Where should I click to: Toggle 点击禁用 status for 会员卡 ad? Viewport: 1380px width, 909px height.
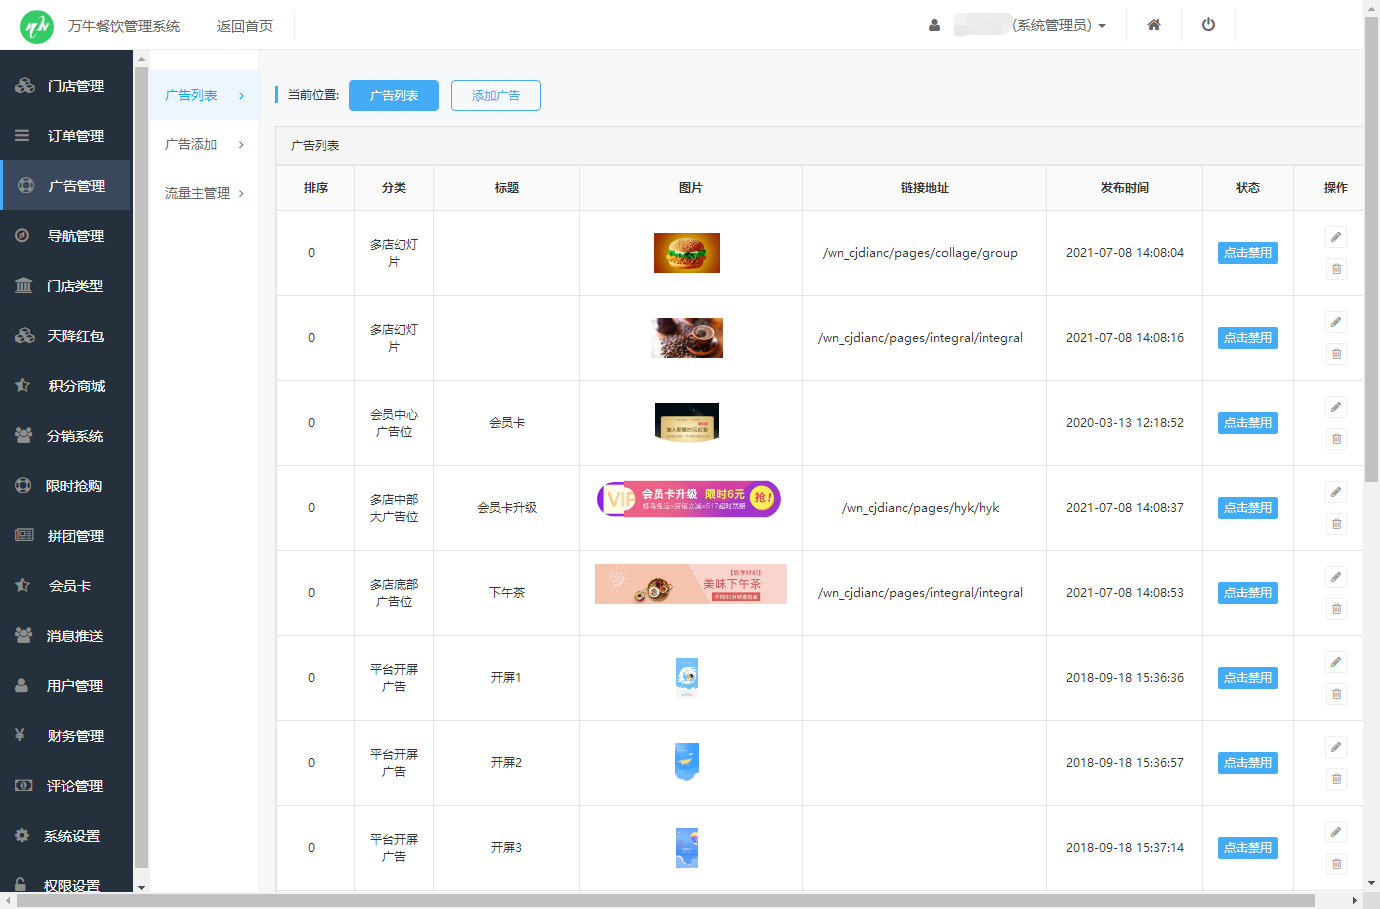click(x=1247, y=423)
